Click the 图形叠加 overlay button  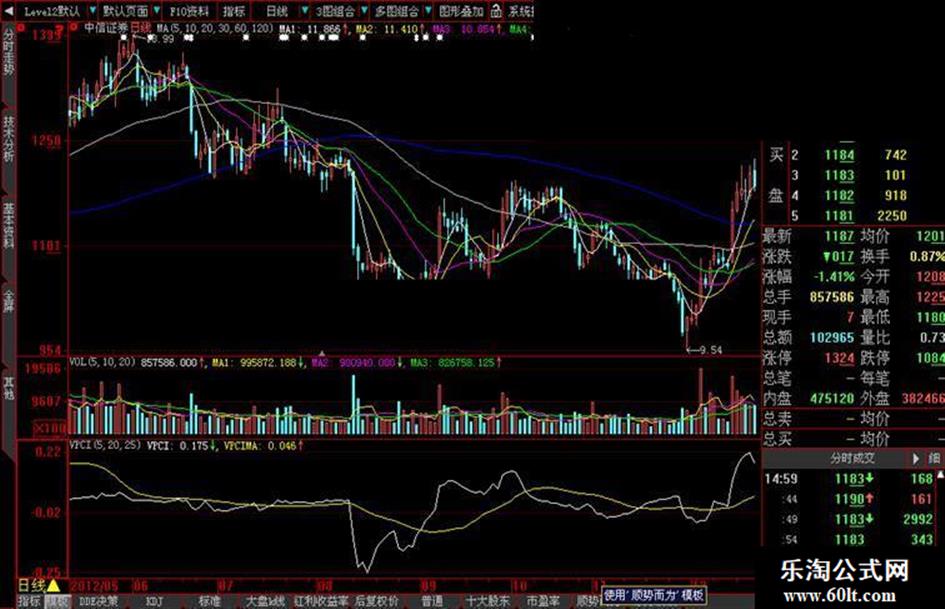click(x=461, y=11)
